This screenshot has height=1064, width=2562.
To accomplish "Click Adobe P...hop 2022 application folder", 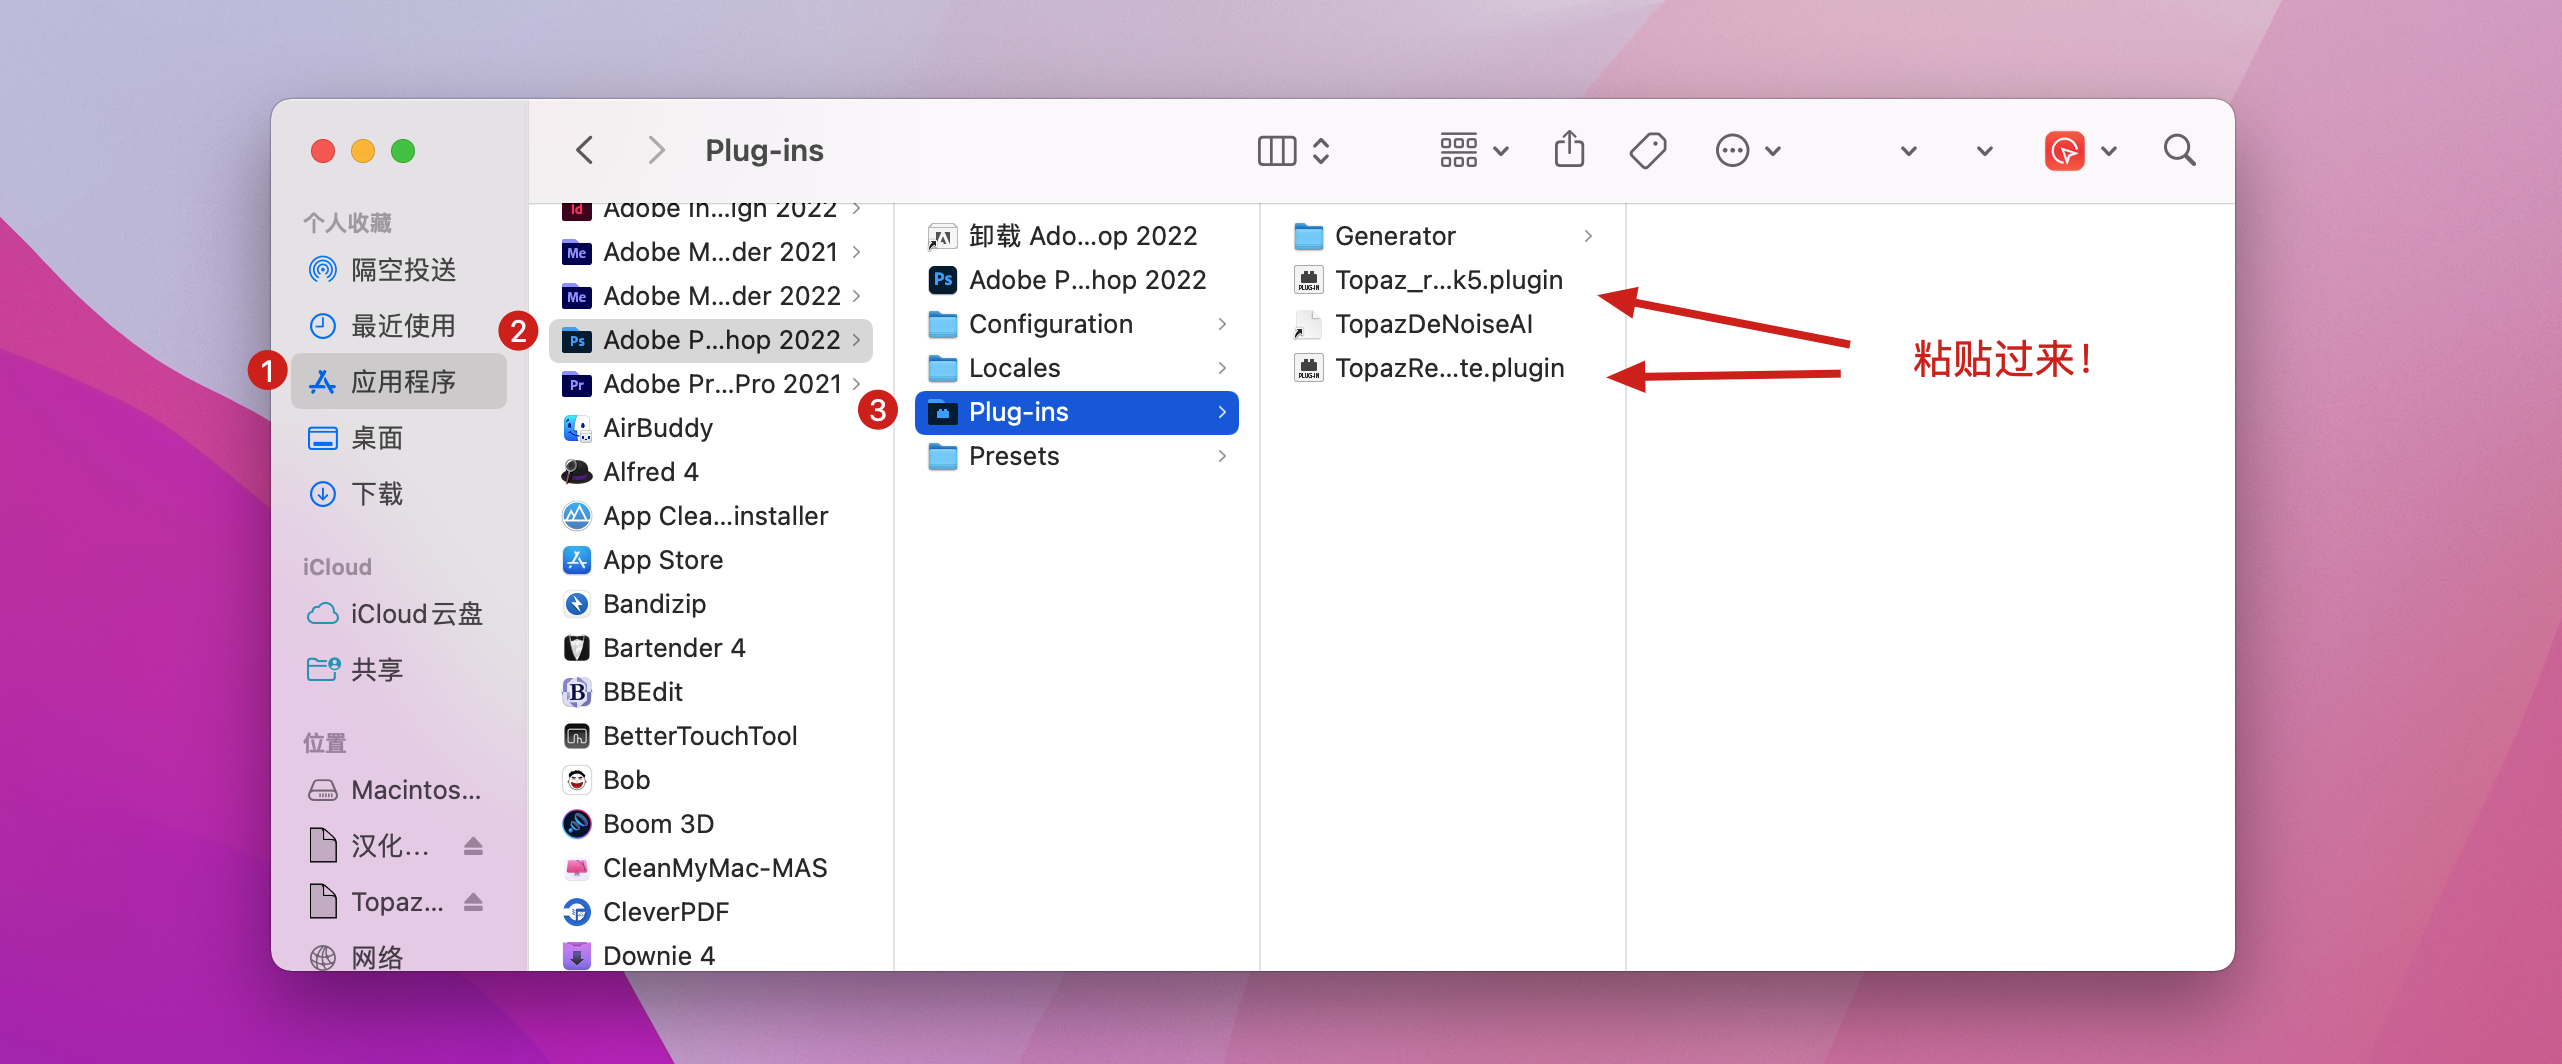I will click(720, 340).
